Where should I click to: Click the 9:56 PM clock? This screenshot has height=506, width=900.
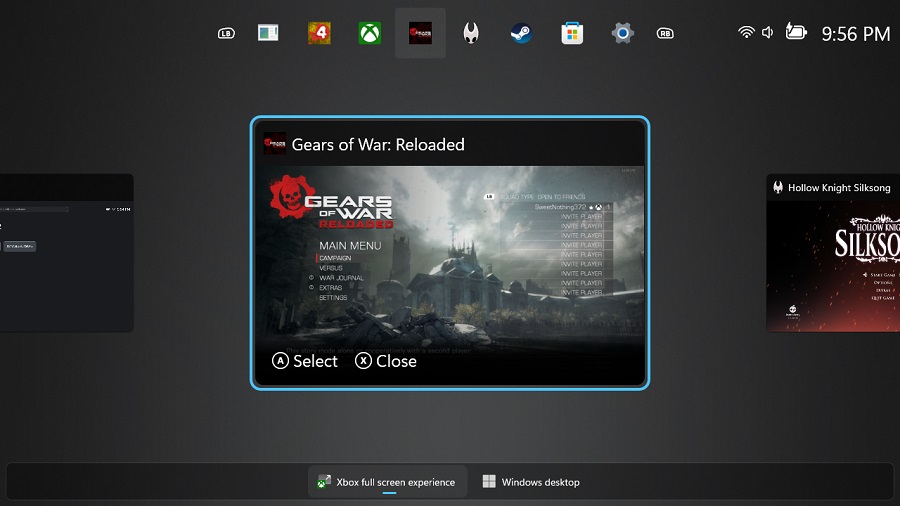pyautogui.click(x=855, y=34)
